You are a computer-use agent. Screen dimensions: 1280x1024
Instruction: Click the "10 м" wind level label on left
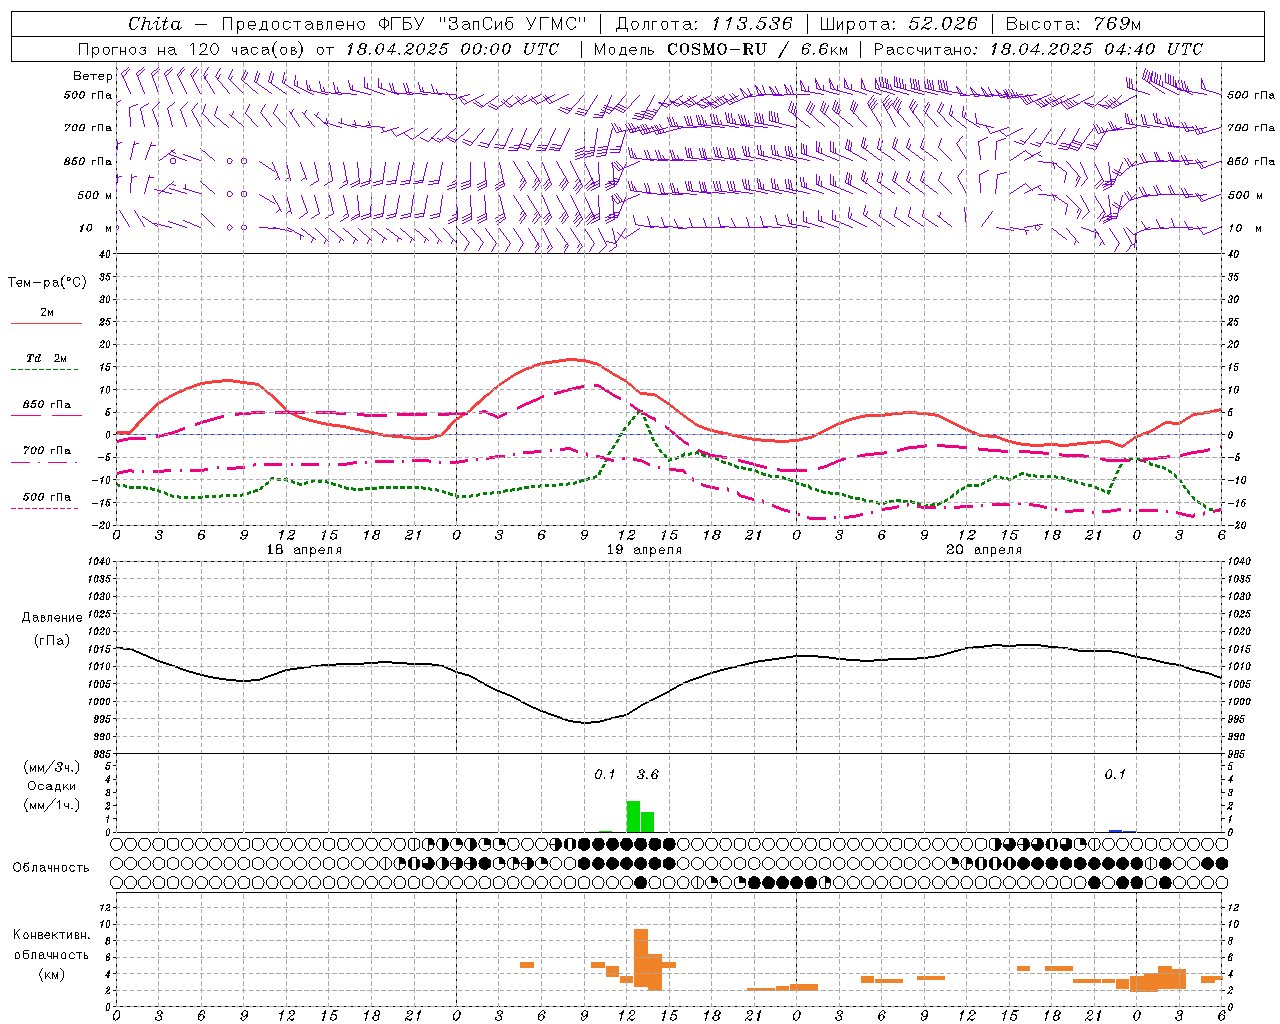pos(95,228)
